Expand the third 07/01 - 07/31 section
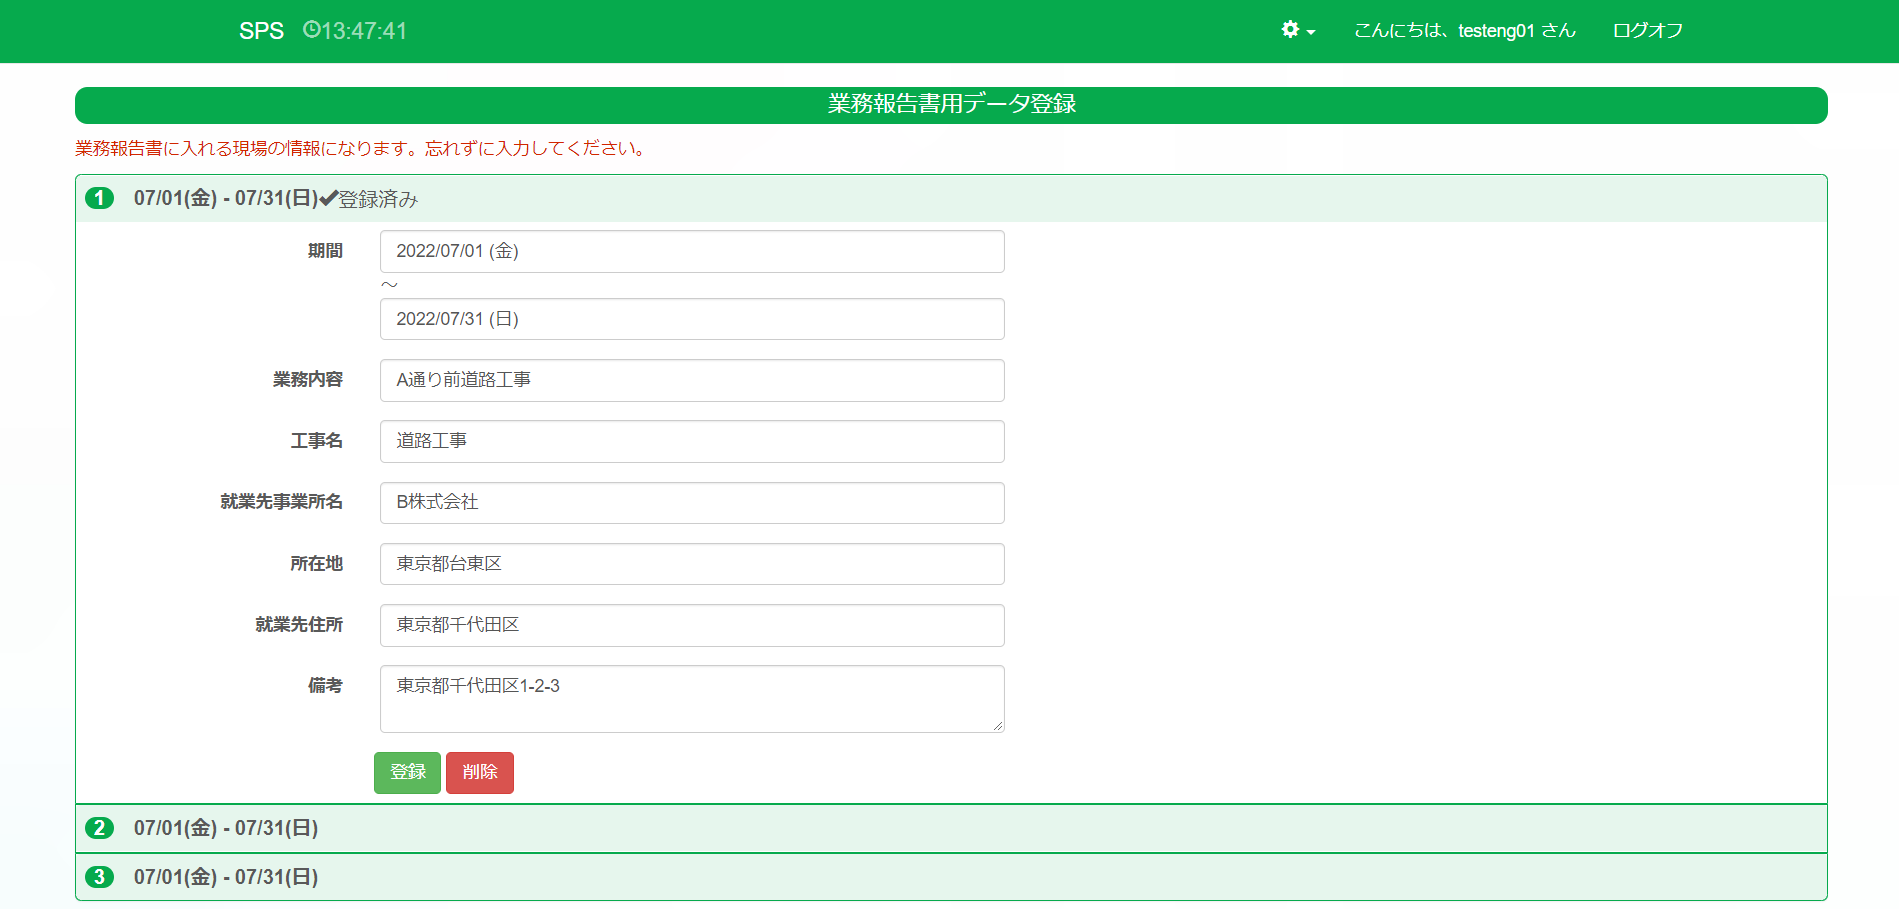The height and width of the screenshot is (909, 1899). pos(225,877)
